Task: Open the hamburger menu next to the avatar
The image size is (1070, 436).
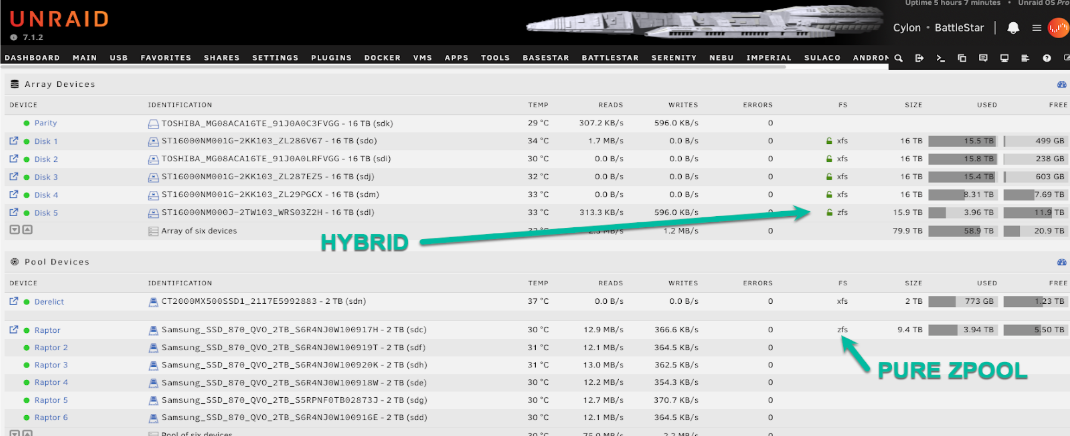Action: [1036, 28]
